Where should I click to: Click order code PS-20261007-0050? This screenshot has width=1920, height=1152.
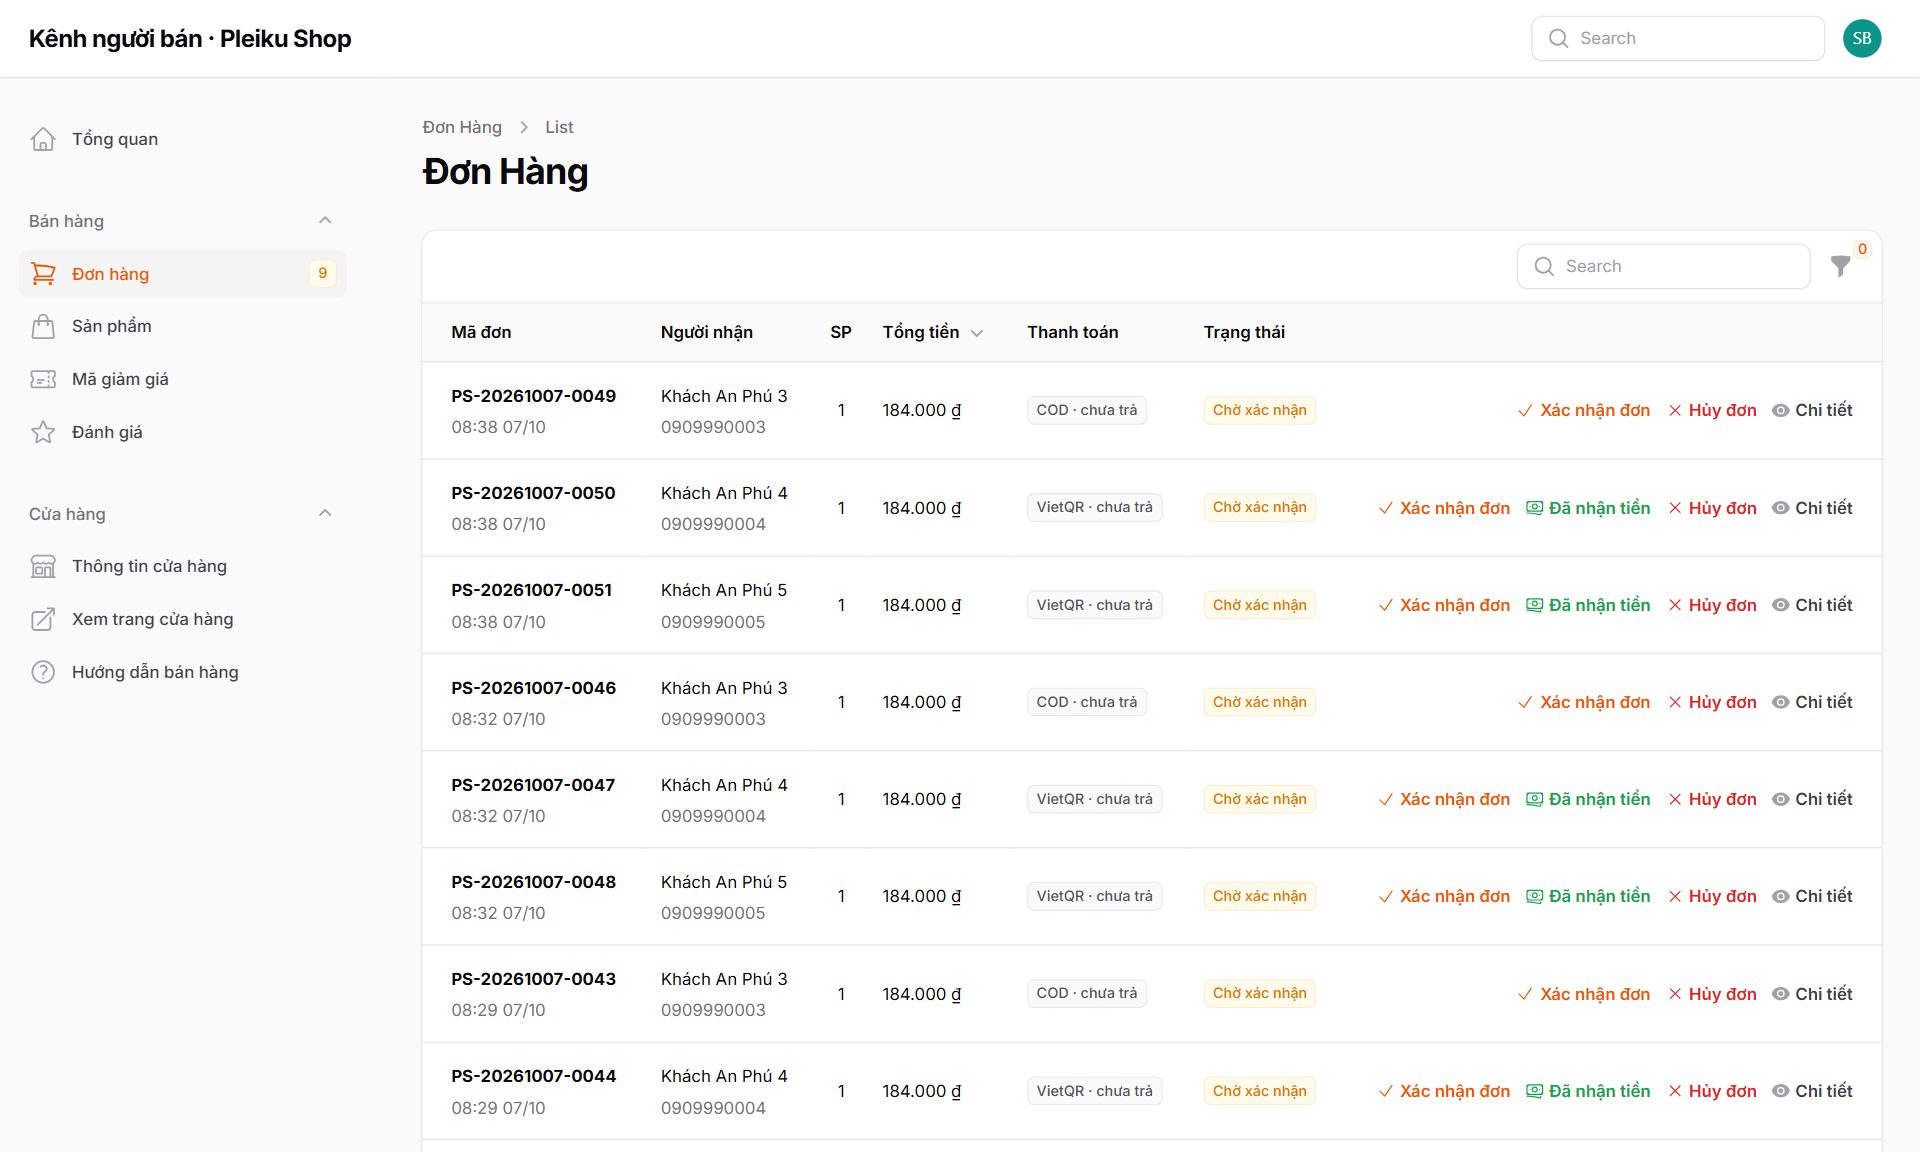pos(533,493)
